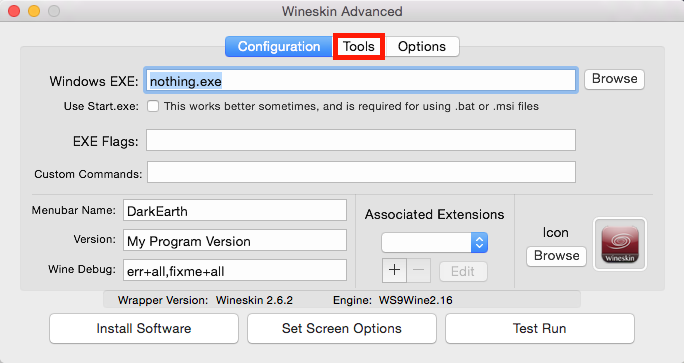Open Install Software
This screenshot has height=363, width=684.
tap(144, 329)
